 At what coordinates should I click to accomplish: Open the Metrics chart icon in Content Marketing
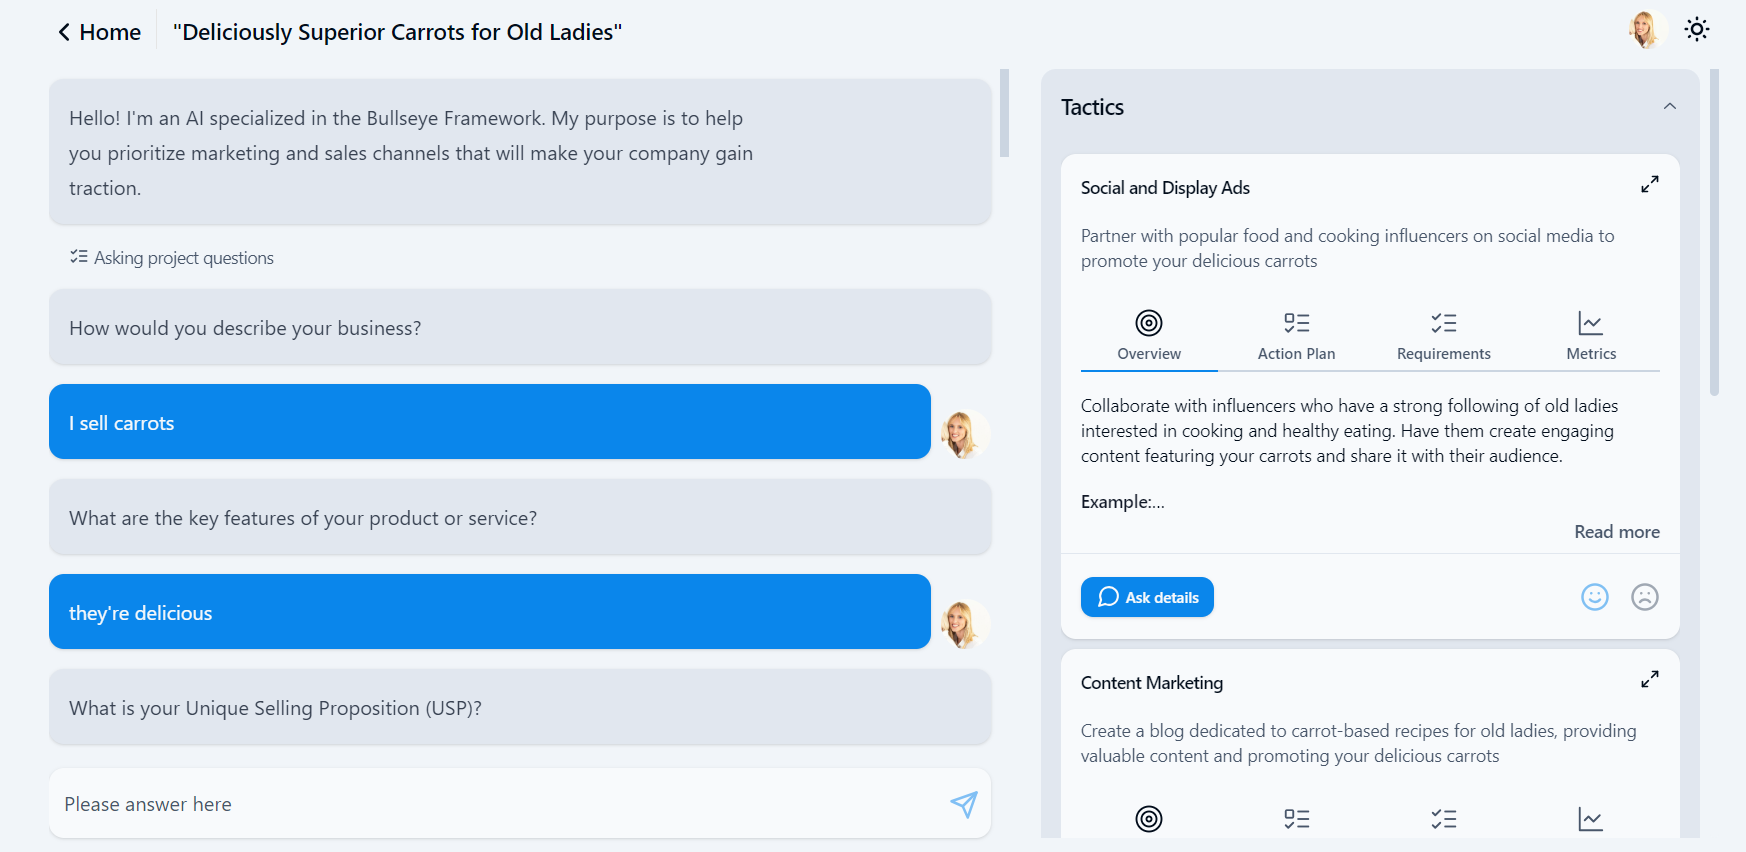pos(1591,819)
